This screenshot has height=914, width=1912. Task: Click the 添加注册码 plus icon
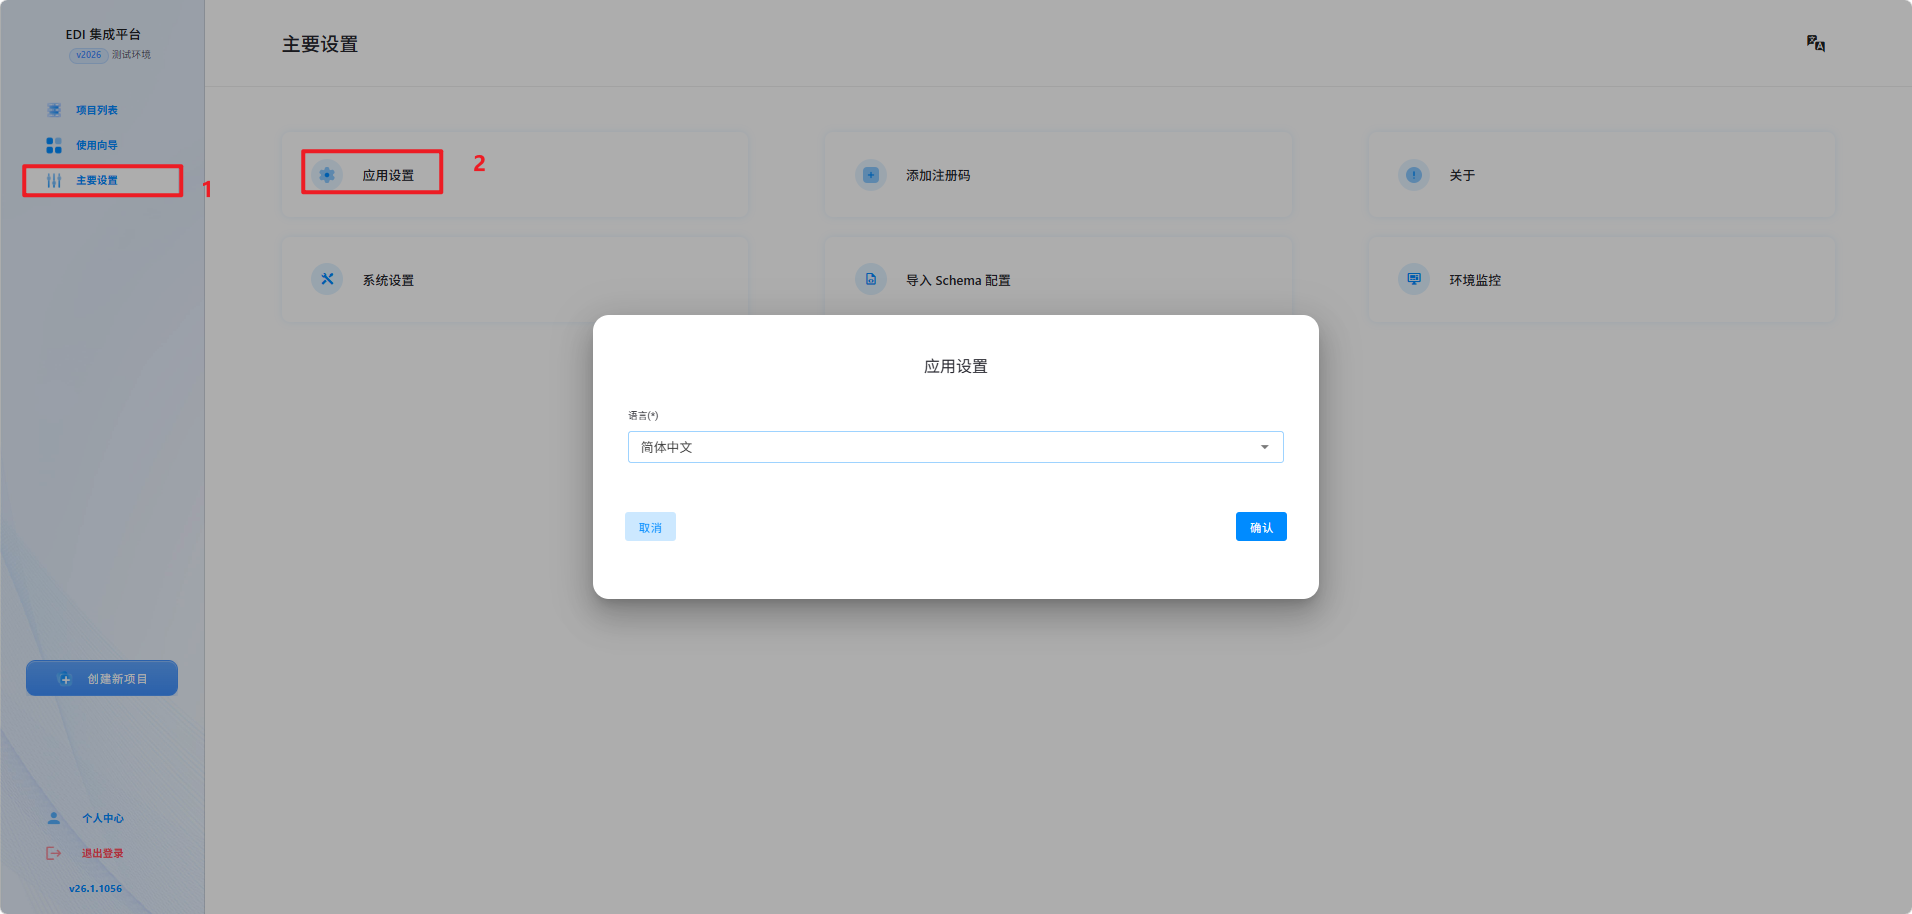(x=871, y=175)
